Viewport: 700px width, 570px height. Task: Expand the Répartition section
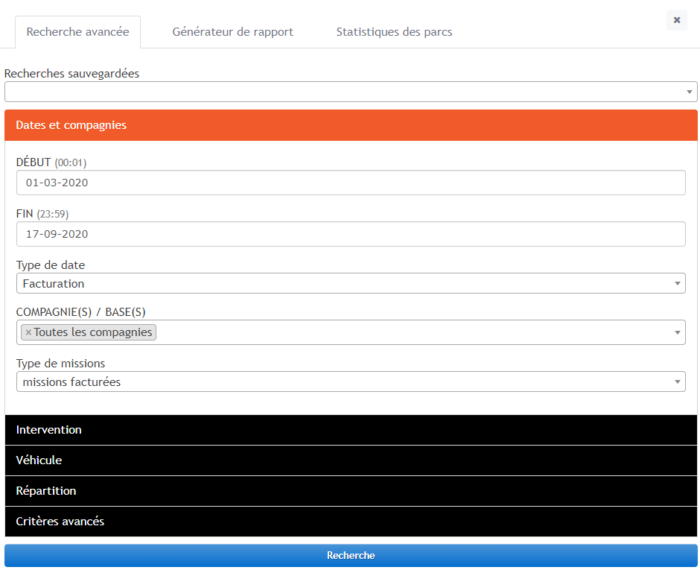(350, 491)
